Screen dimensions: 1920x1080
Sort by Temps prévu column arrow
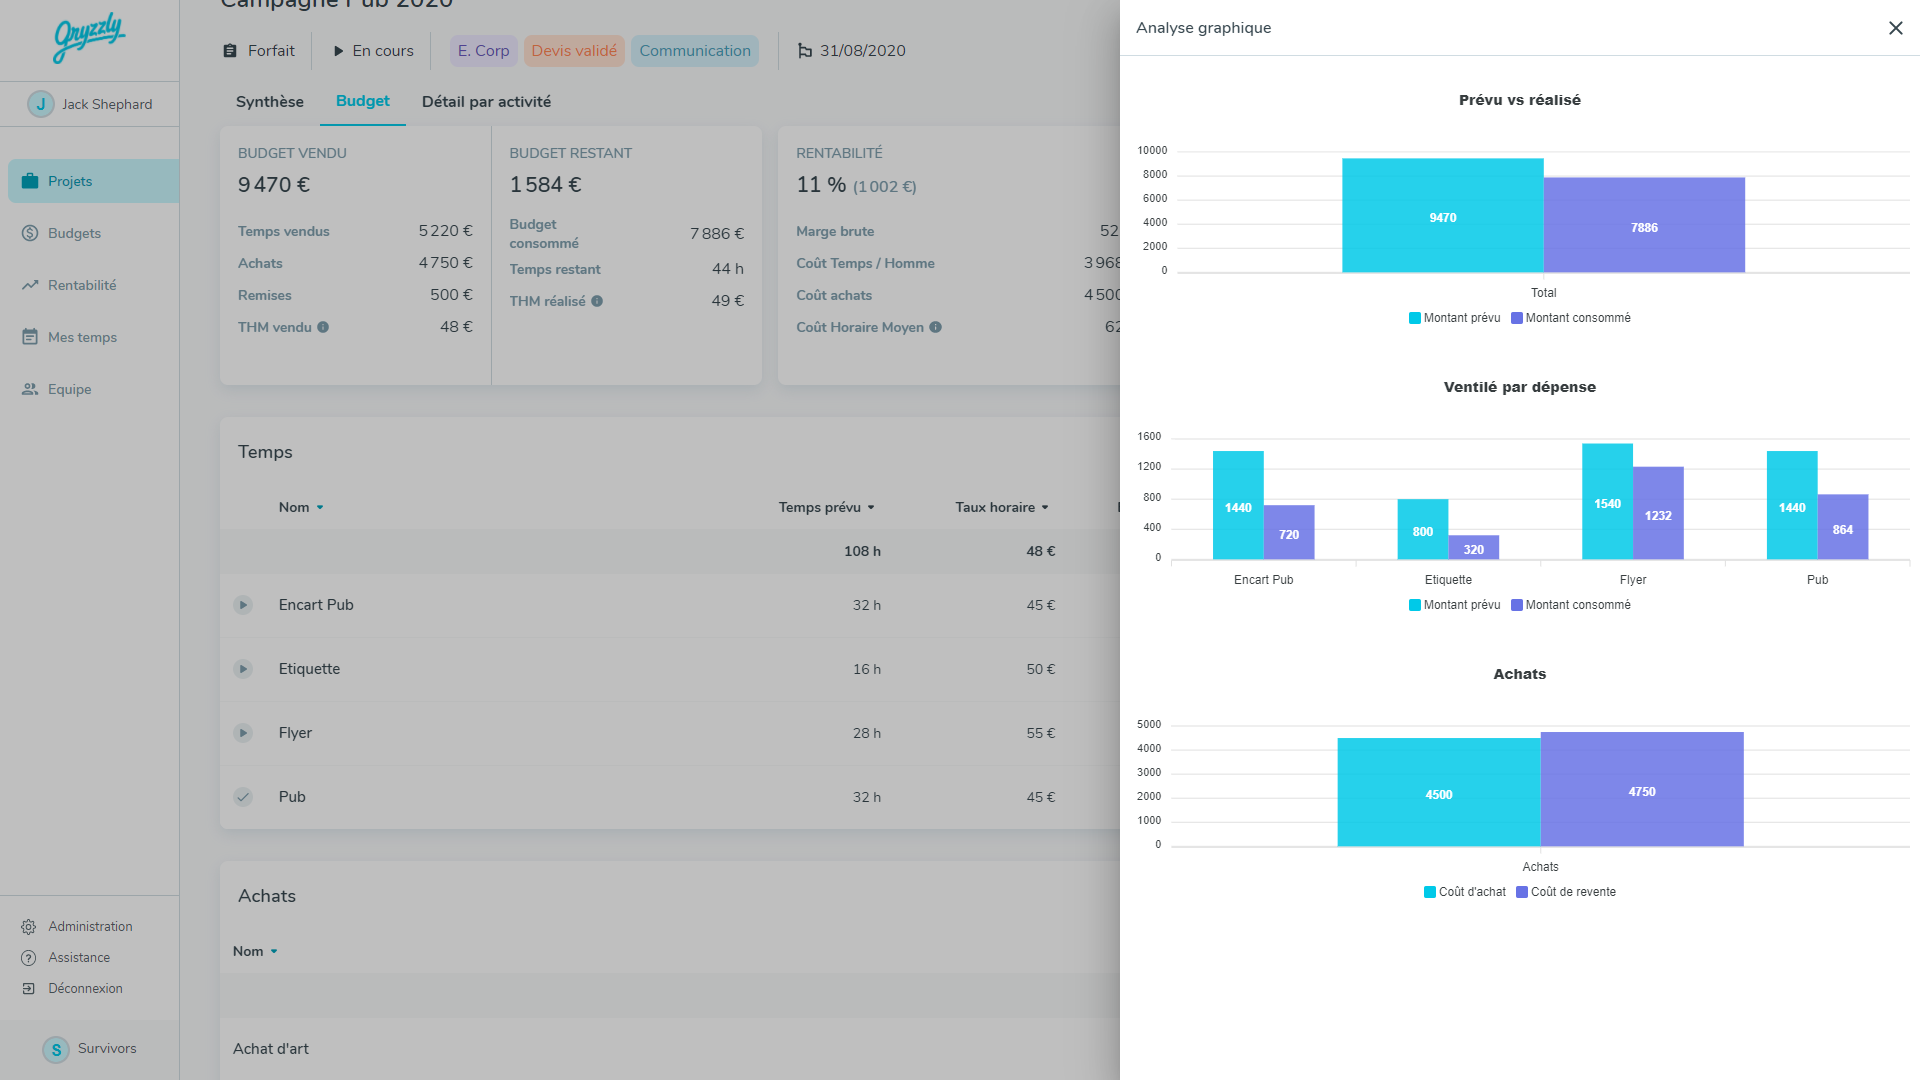tap(871, 508)
